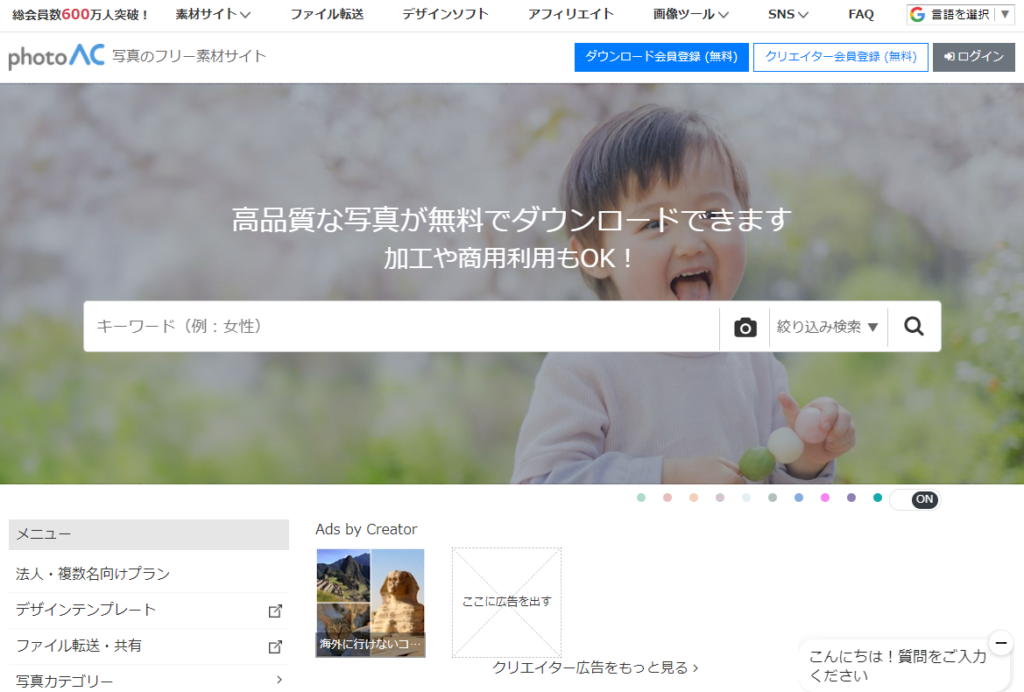Open the ファイル転送 menu item
The height and width of the screenshot is (692, 1024).
[x=327, y=14]
